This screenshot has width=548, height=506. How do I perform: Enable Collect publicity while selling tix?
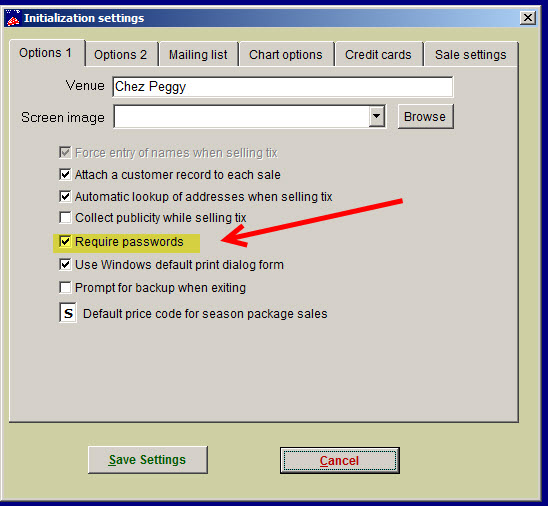click(65, 217)
